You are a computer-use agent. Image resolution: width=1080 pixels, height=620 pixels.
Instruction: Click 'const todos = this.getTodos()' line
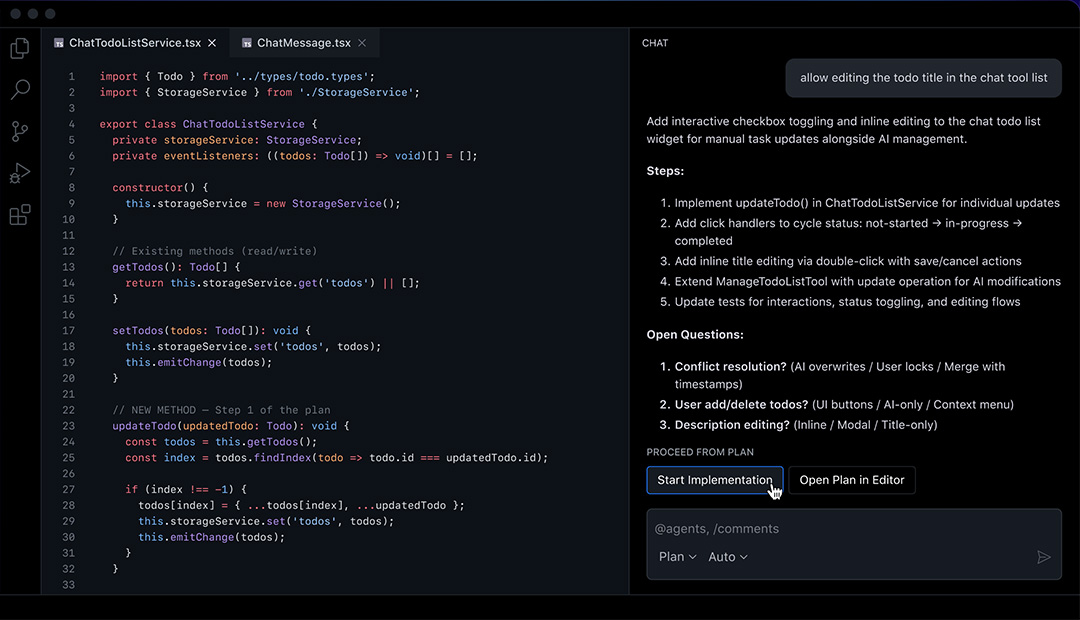[221, 442]
